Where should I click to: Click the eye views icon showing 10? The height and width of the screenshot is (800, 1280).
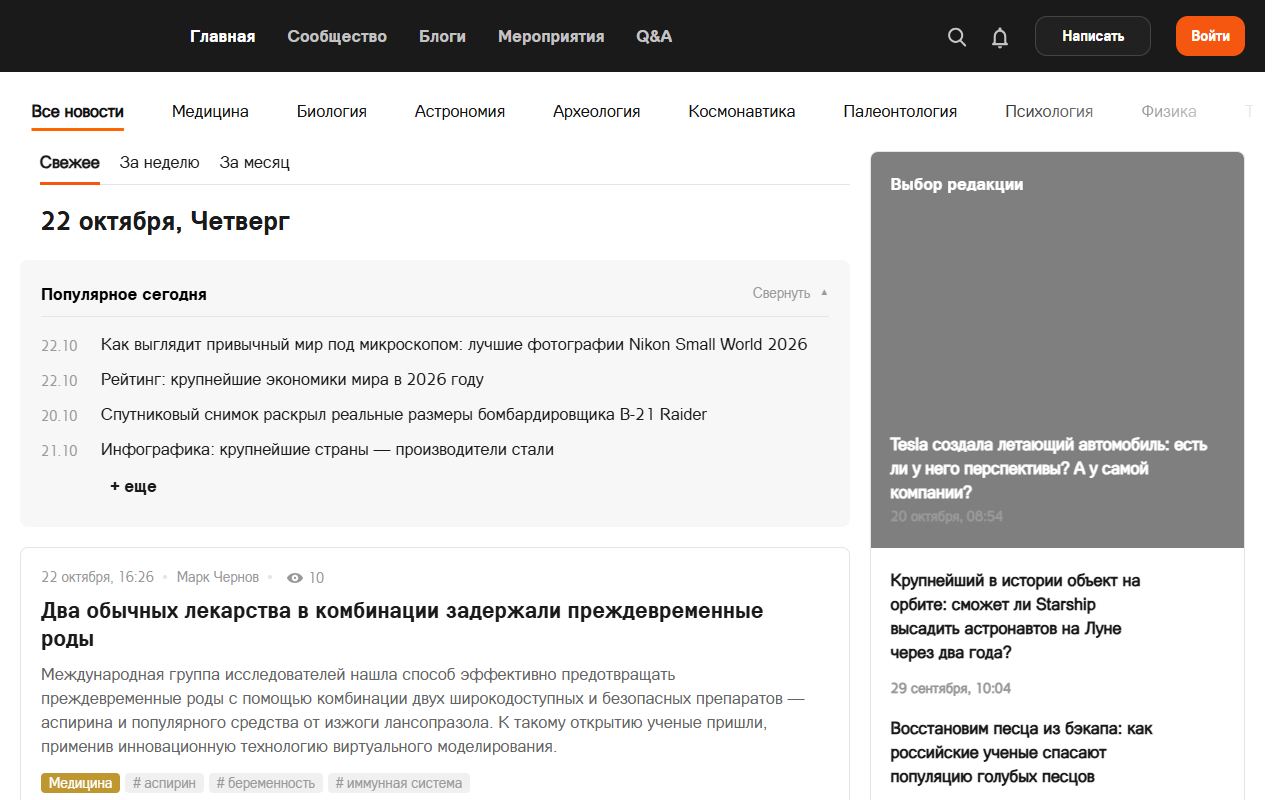295,578
